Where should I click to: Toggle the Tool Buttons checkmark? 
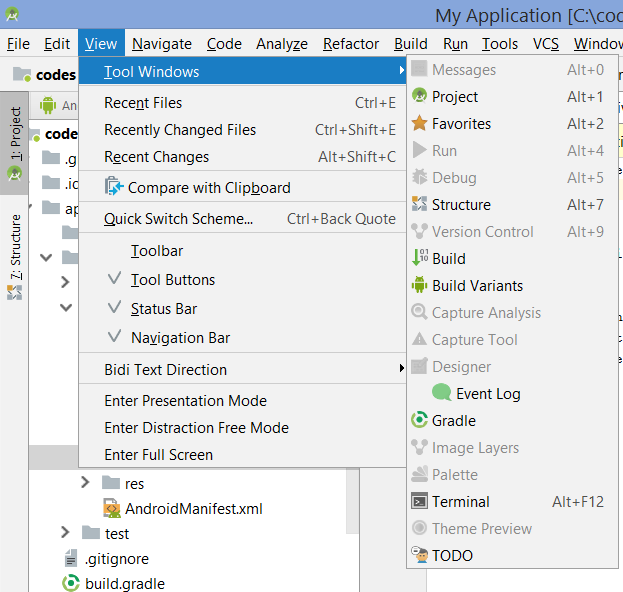[x=114, y=280]
